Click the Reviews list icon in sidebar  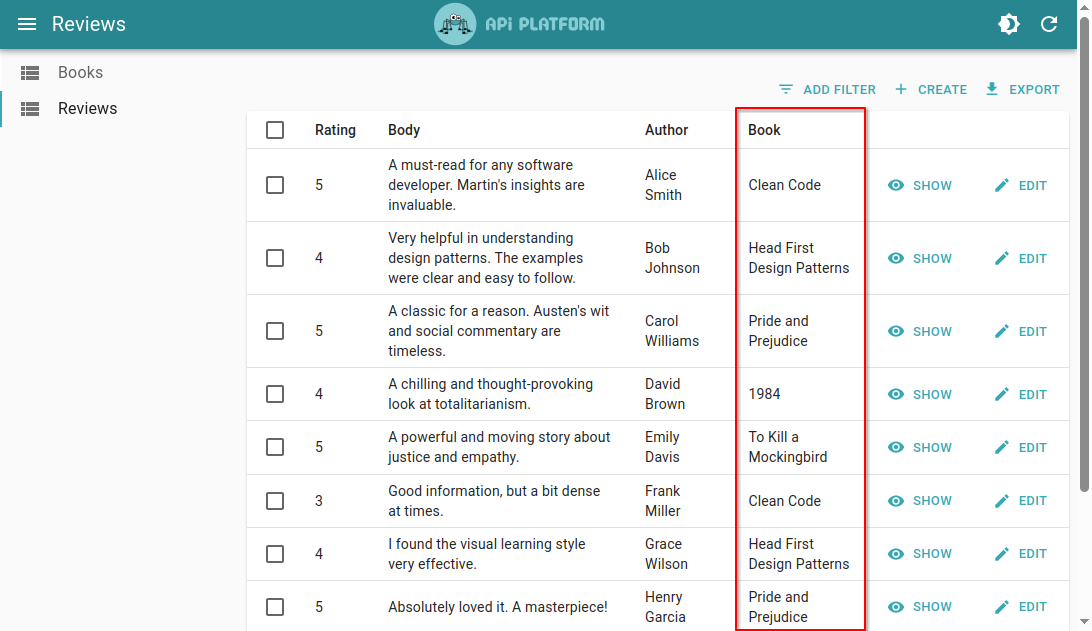coord(30,109)
